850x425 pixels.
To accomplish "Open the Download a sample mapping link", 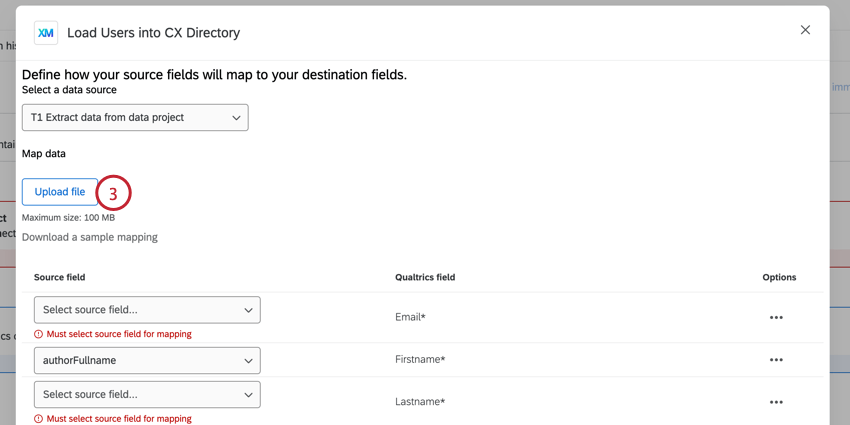I will click(90, 237).
